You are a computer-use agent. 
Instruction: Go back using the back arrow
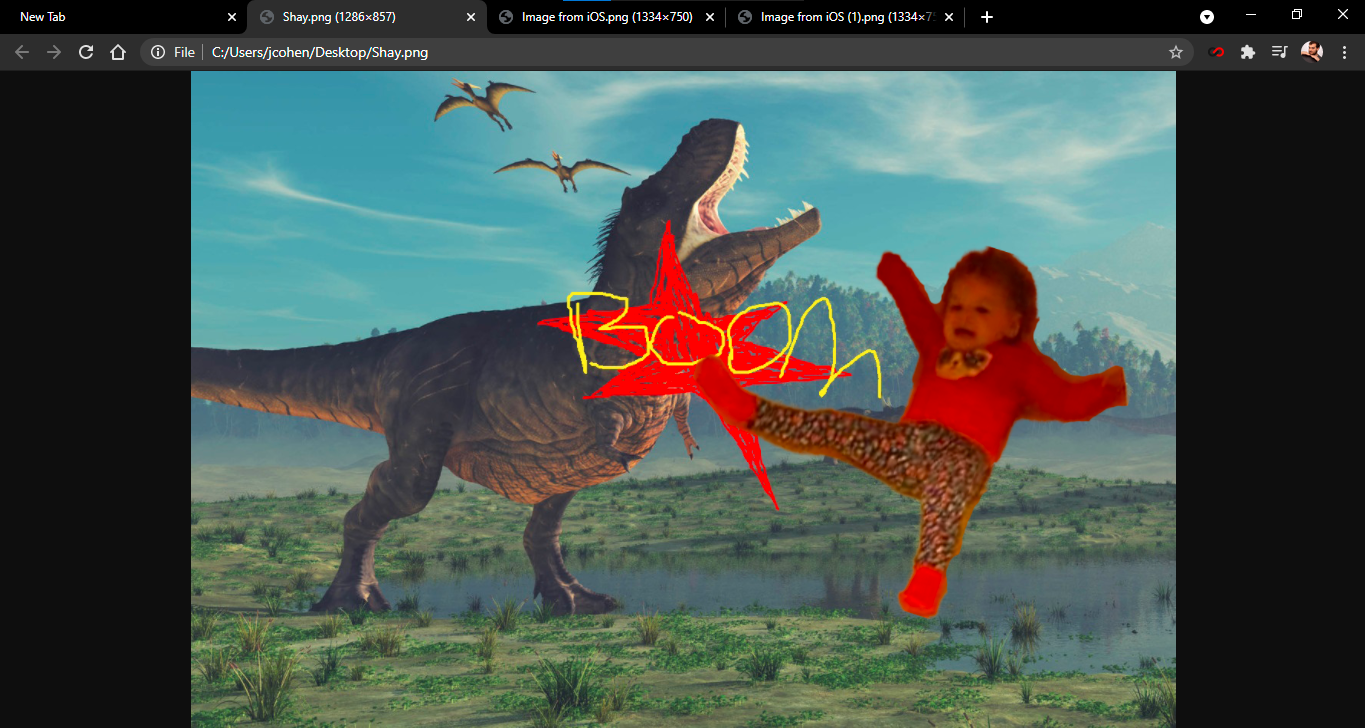pos(22,52)
